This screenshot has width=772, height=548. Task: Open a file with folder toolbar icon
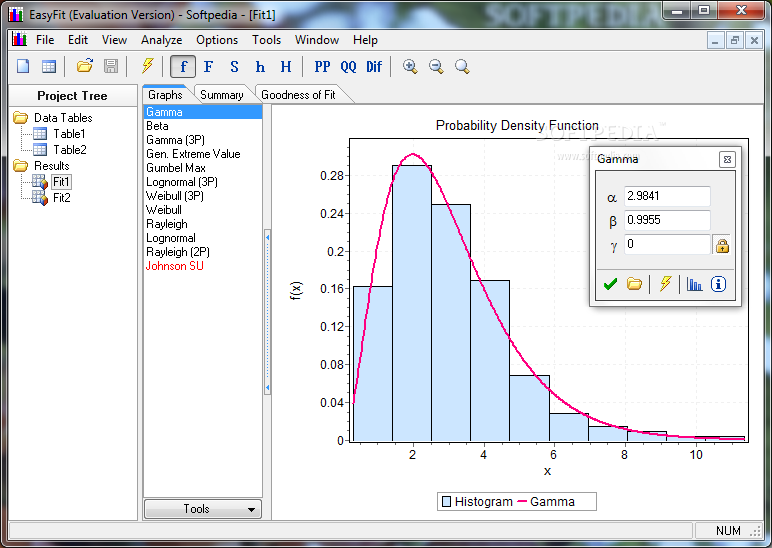[85, 66]
